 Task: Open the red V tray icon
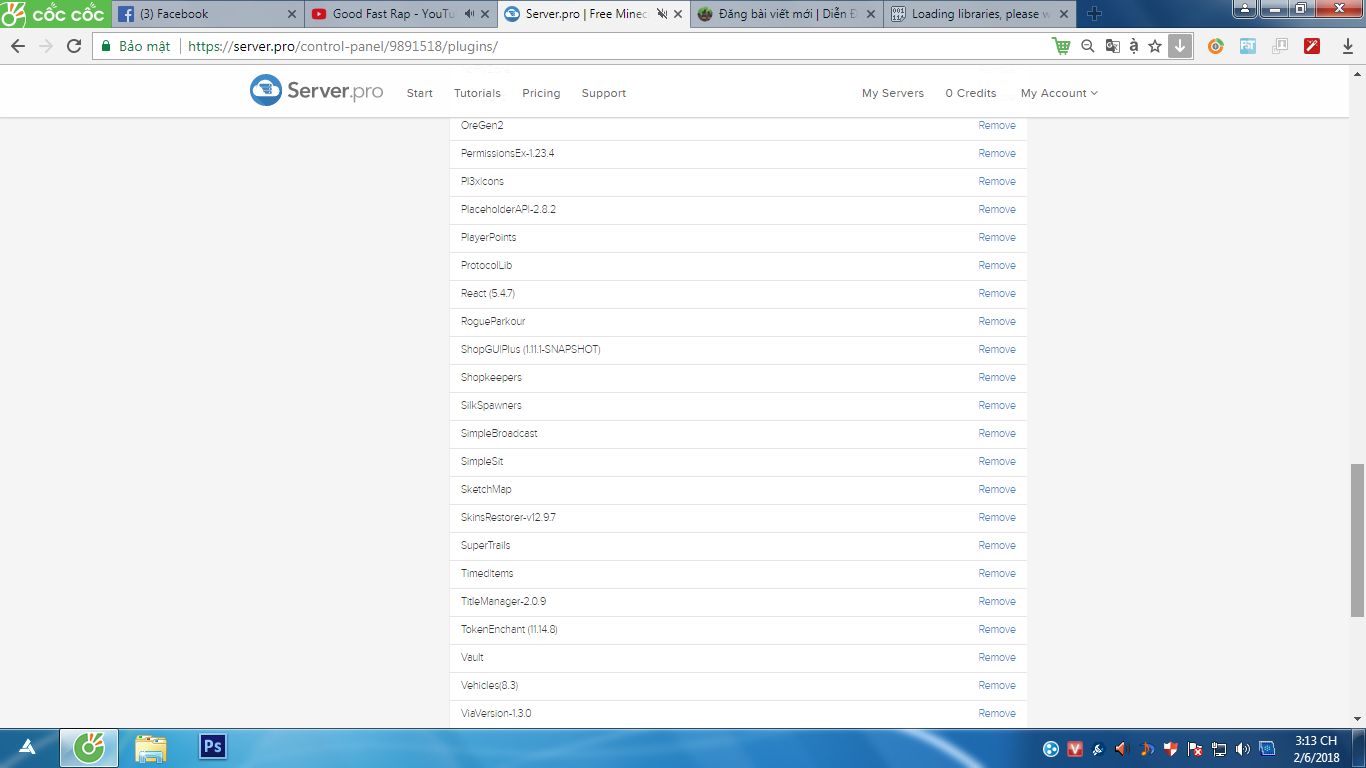tap(1076, 749)
